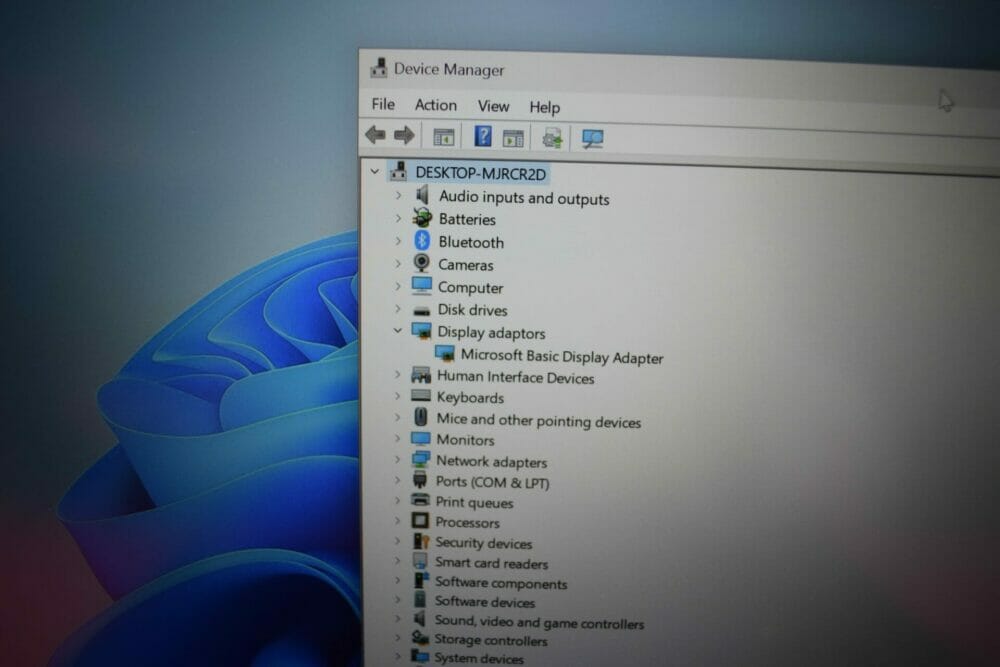Click the Keyboards category icon
Viewport: 1000px width, 667px height.
(421, 396)
